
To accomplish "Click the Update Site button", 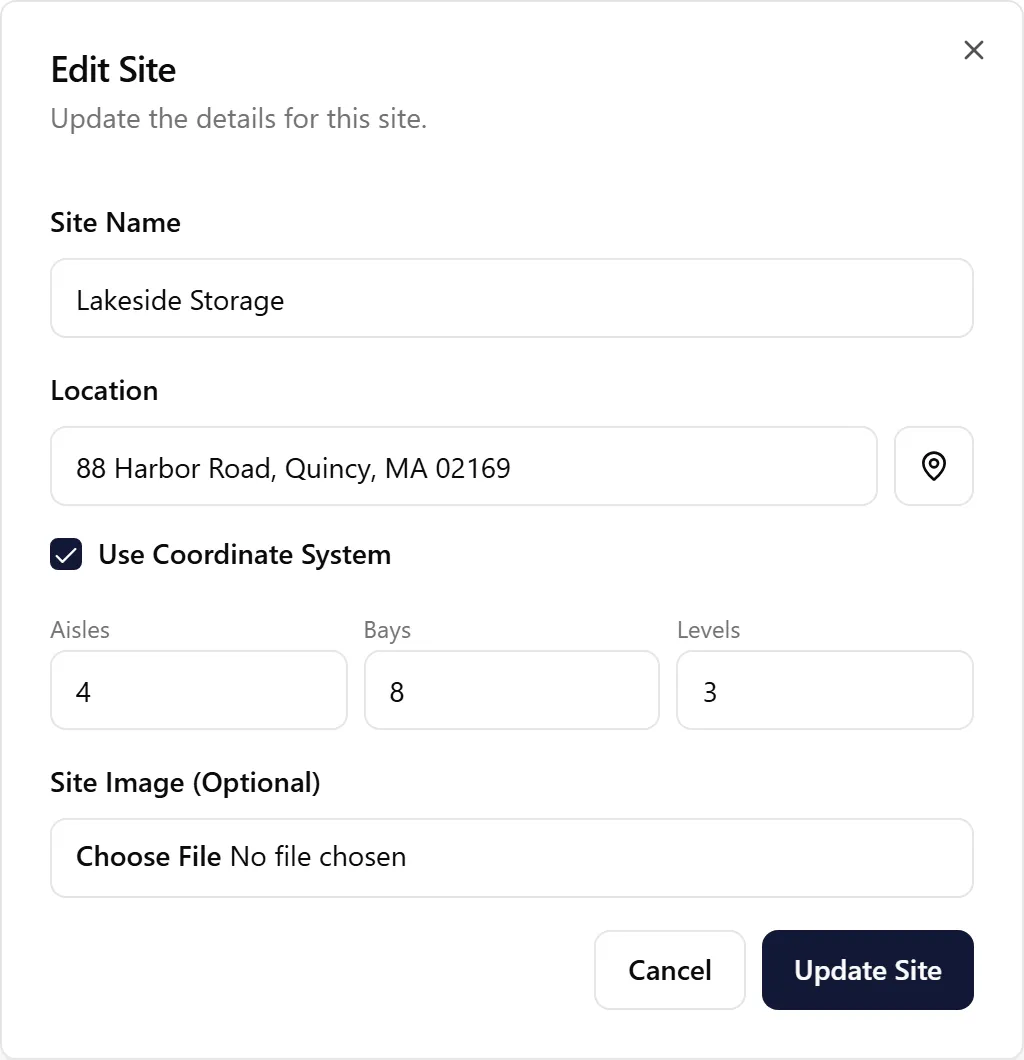I will [867, 970].
